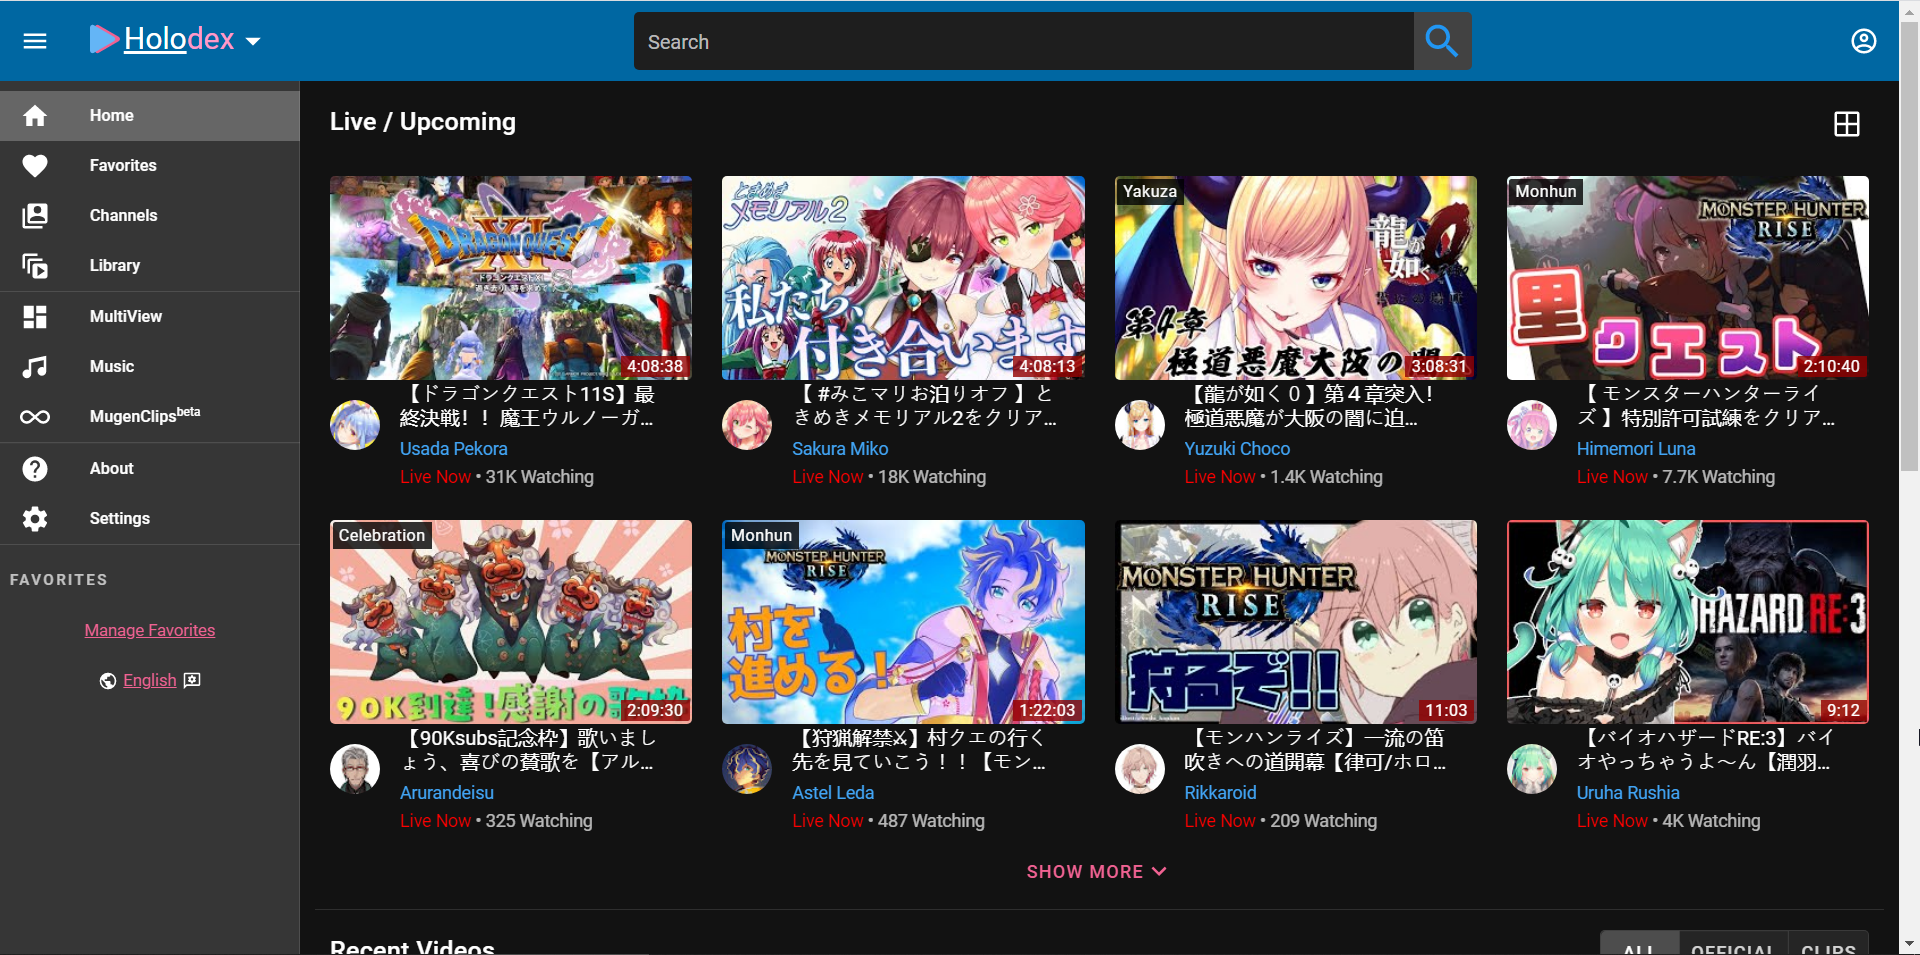The height and width of the screenshot is (955, 1920).
Task: Click the Uruha Rushia channel name
Action: [1628, 793]
